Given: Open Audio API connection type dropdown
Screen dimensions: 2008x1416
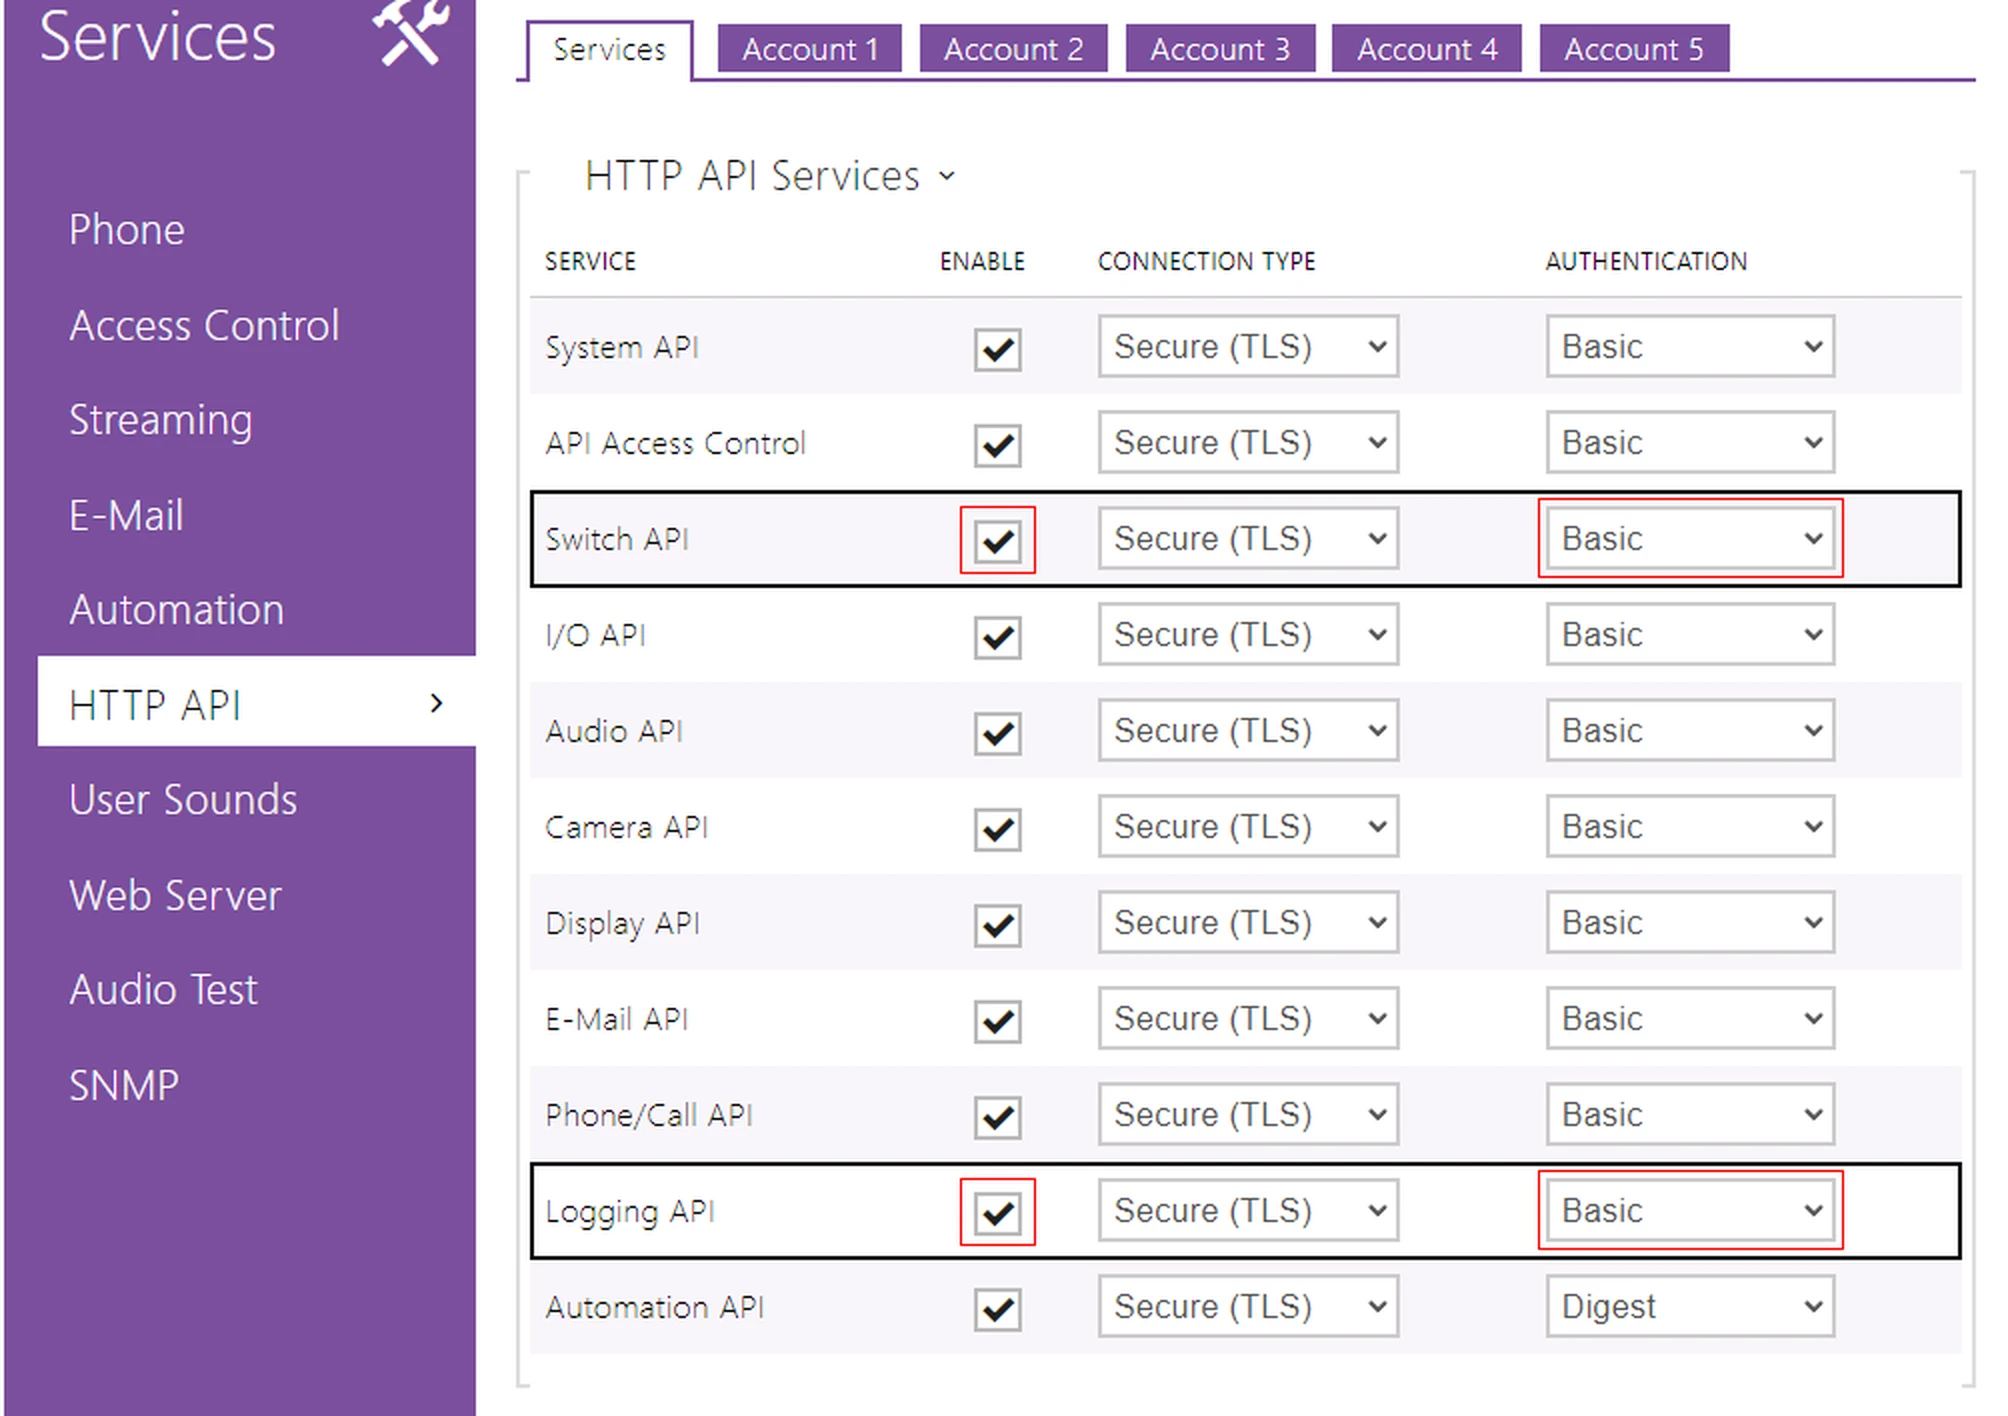Looking at the screenshot, I should pyautogui.click(x=1247, y=730).
